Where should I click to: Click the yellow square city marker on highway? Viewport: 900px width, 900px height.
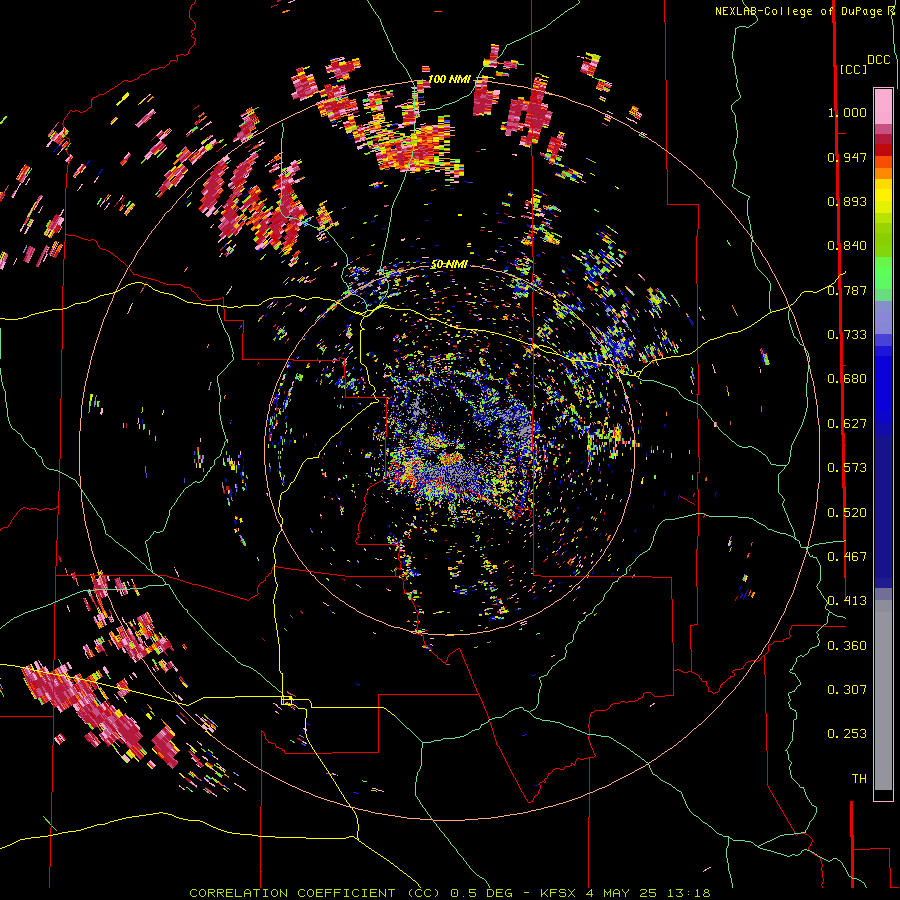[x=287, y=701]
